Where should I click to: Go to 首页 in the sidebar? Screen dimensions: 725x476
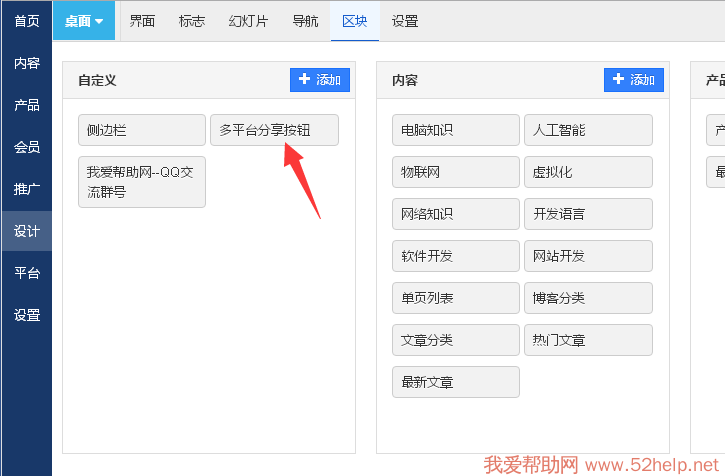coord(26,20)
